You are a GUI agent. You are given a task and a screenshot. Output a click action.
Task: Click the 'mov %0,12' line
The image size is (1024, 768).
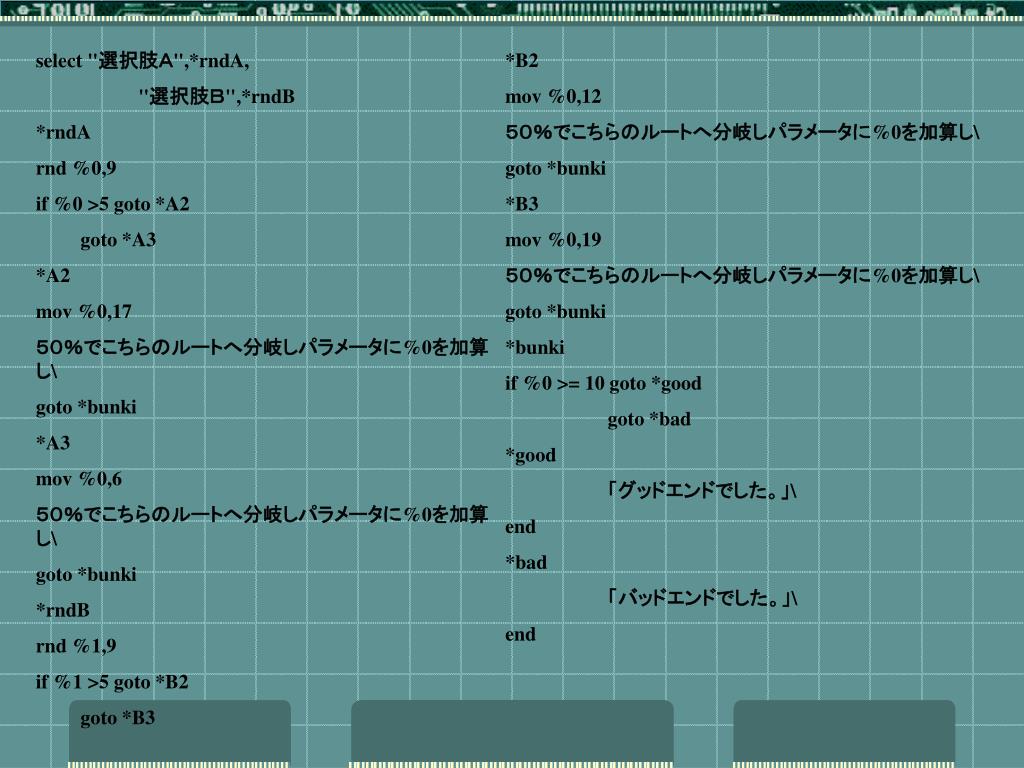coord(553,97)
